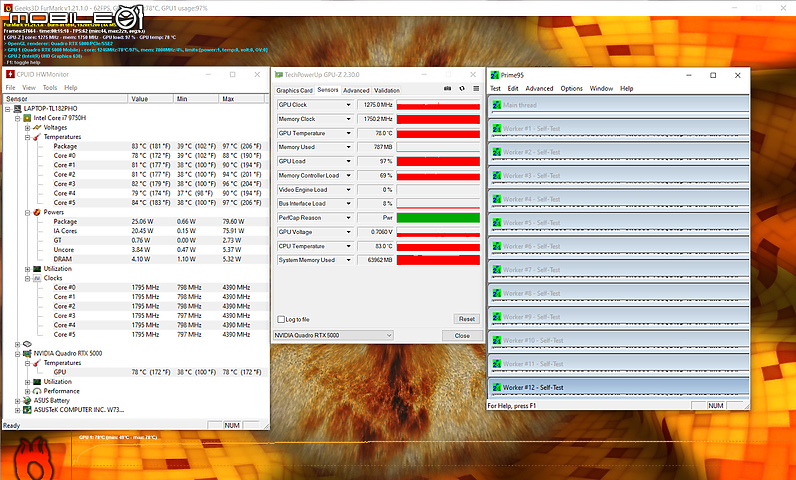
Task: Open Prime95 Advanced menu
Action: click(539, 88)
